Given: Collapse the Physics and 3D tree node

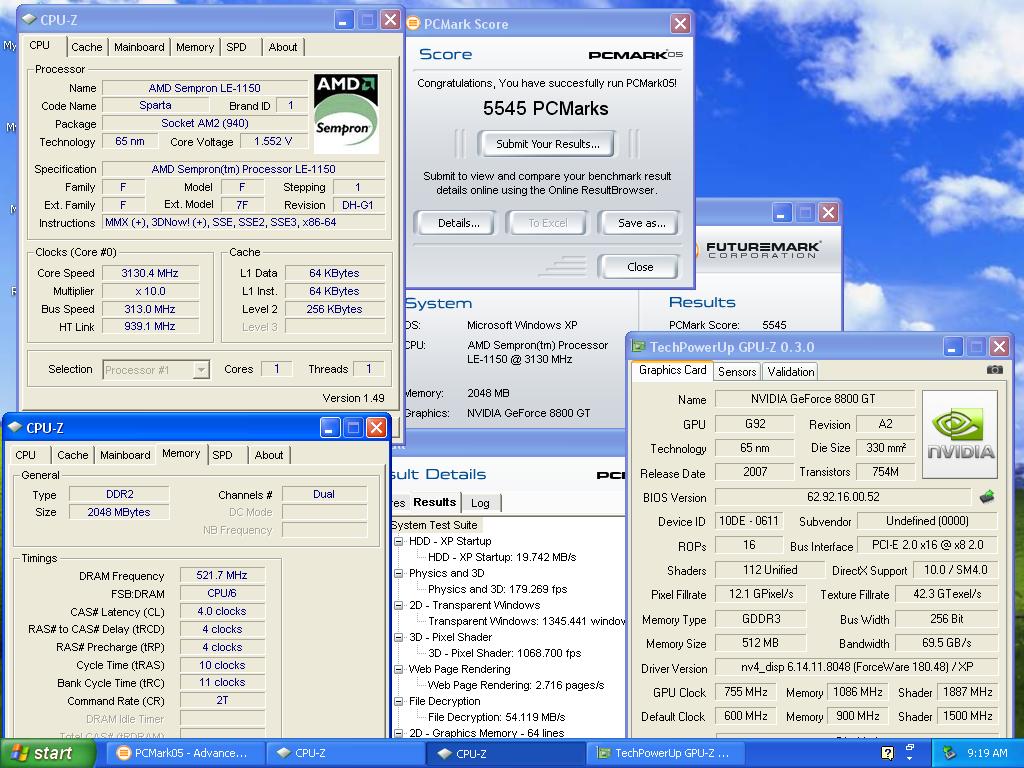Looking at the screenshot, I should (398, 573).
